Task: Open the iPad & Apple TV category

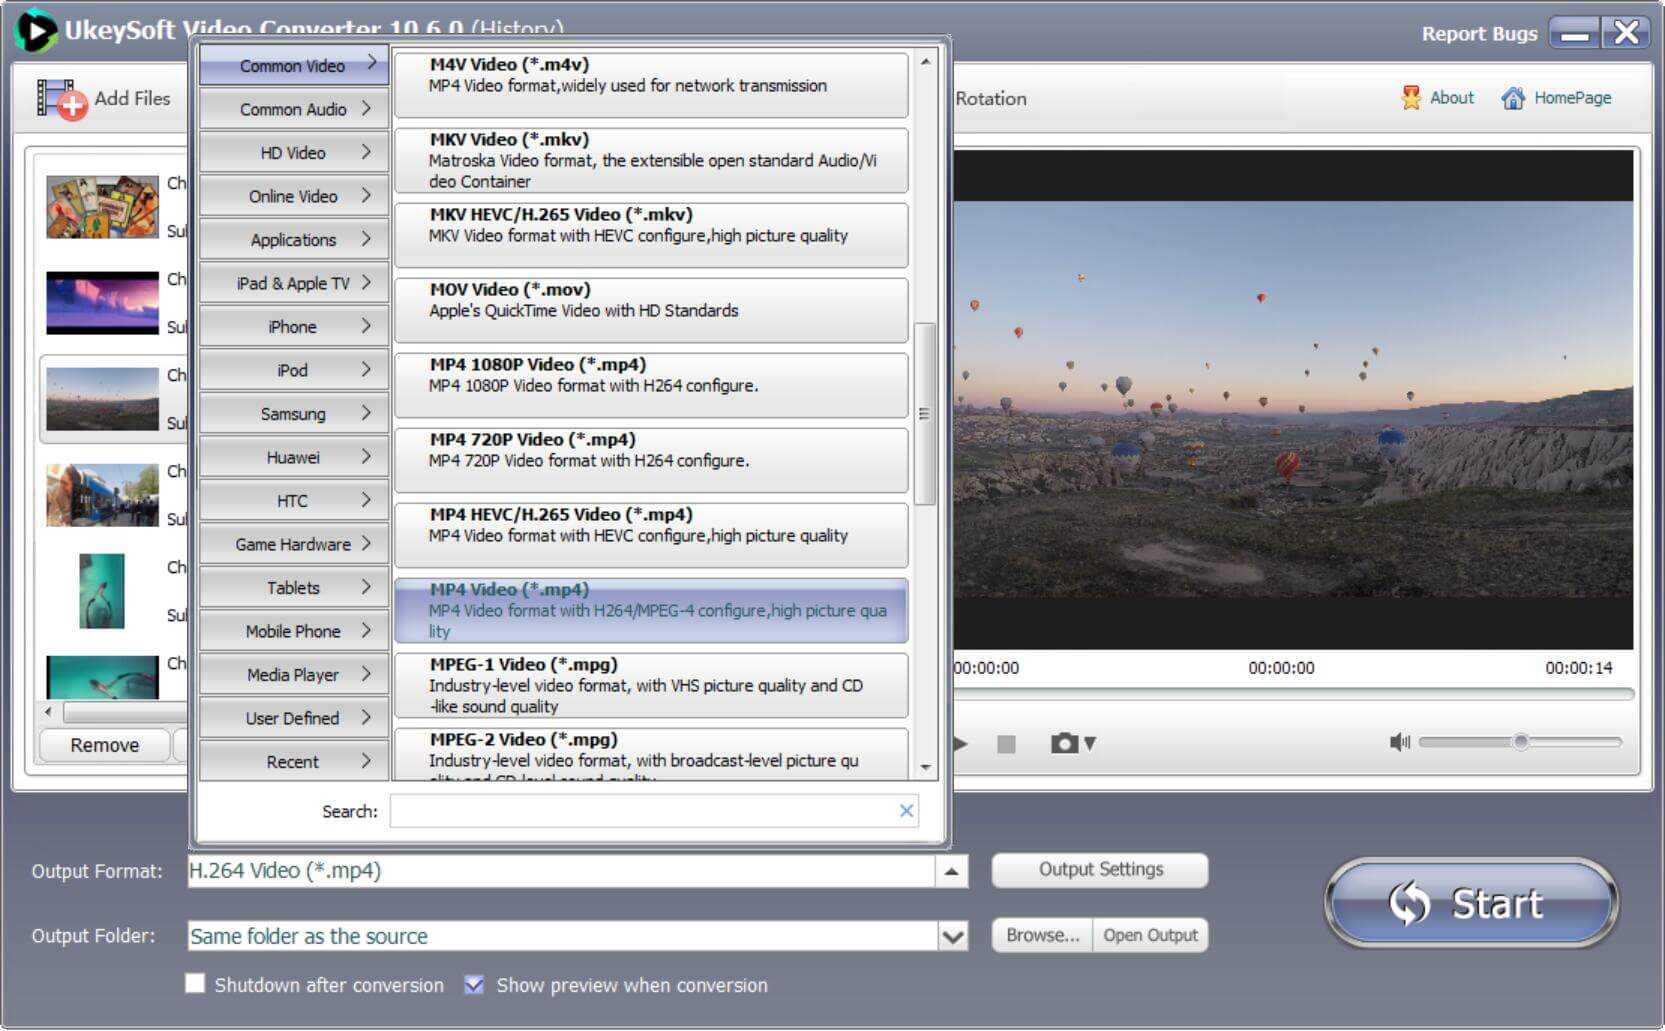Action: click(x=293, y=283)
